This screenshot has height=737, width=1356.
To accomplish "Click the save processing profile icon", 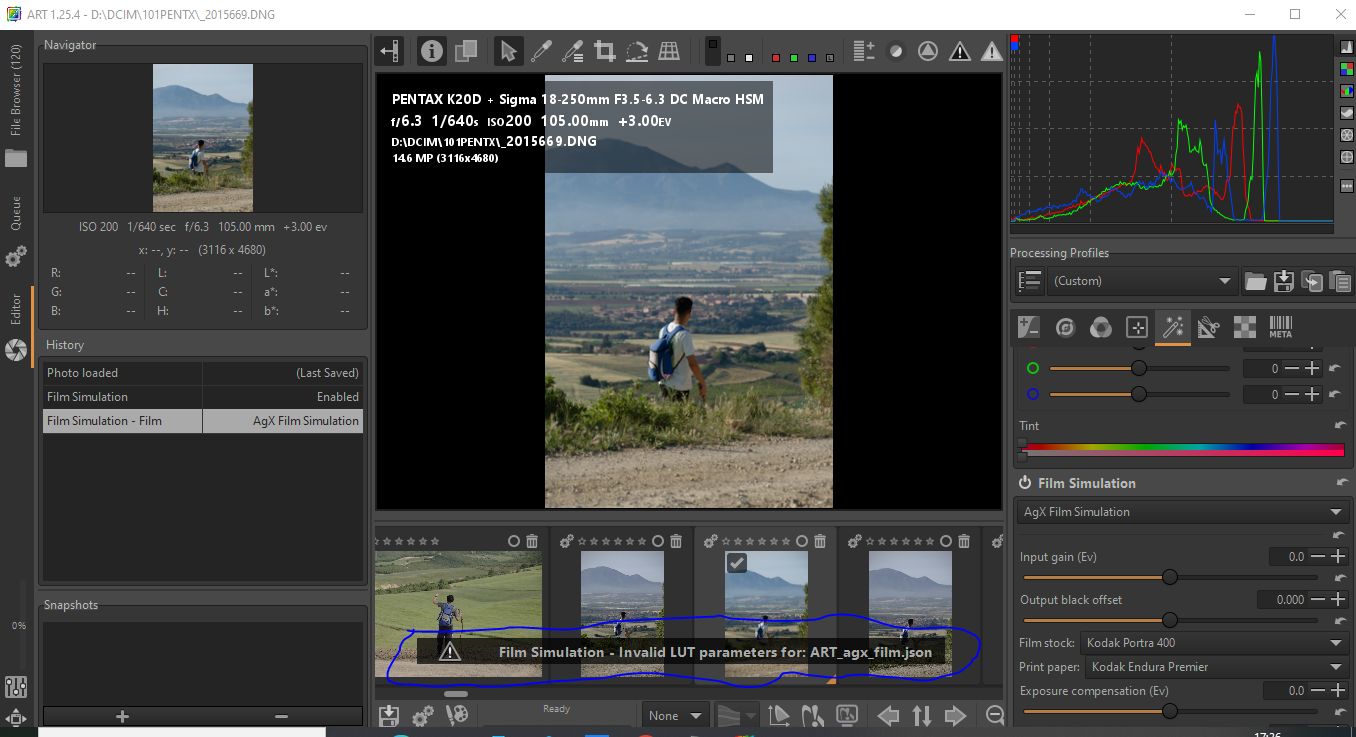I will pos(1284,282).
